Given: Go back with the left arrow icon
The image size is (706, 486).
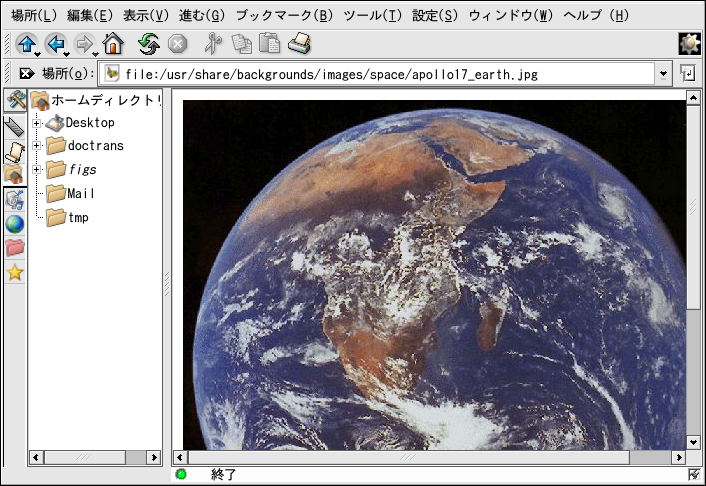Looking at the screenshot, I should [x=54, y=43].
